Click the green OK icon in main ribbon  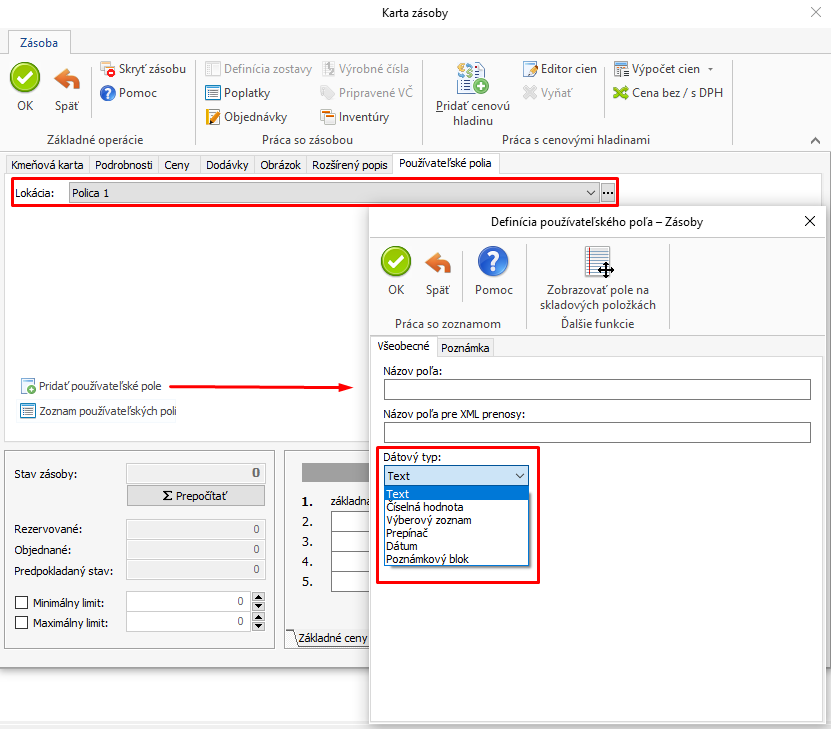coord(25,78)
